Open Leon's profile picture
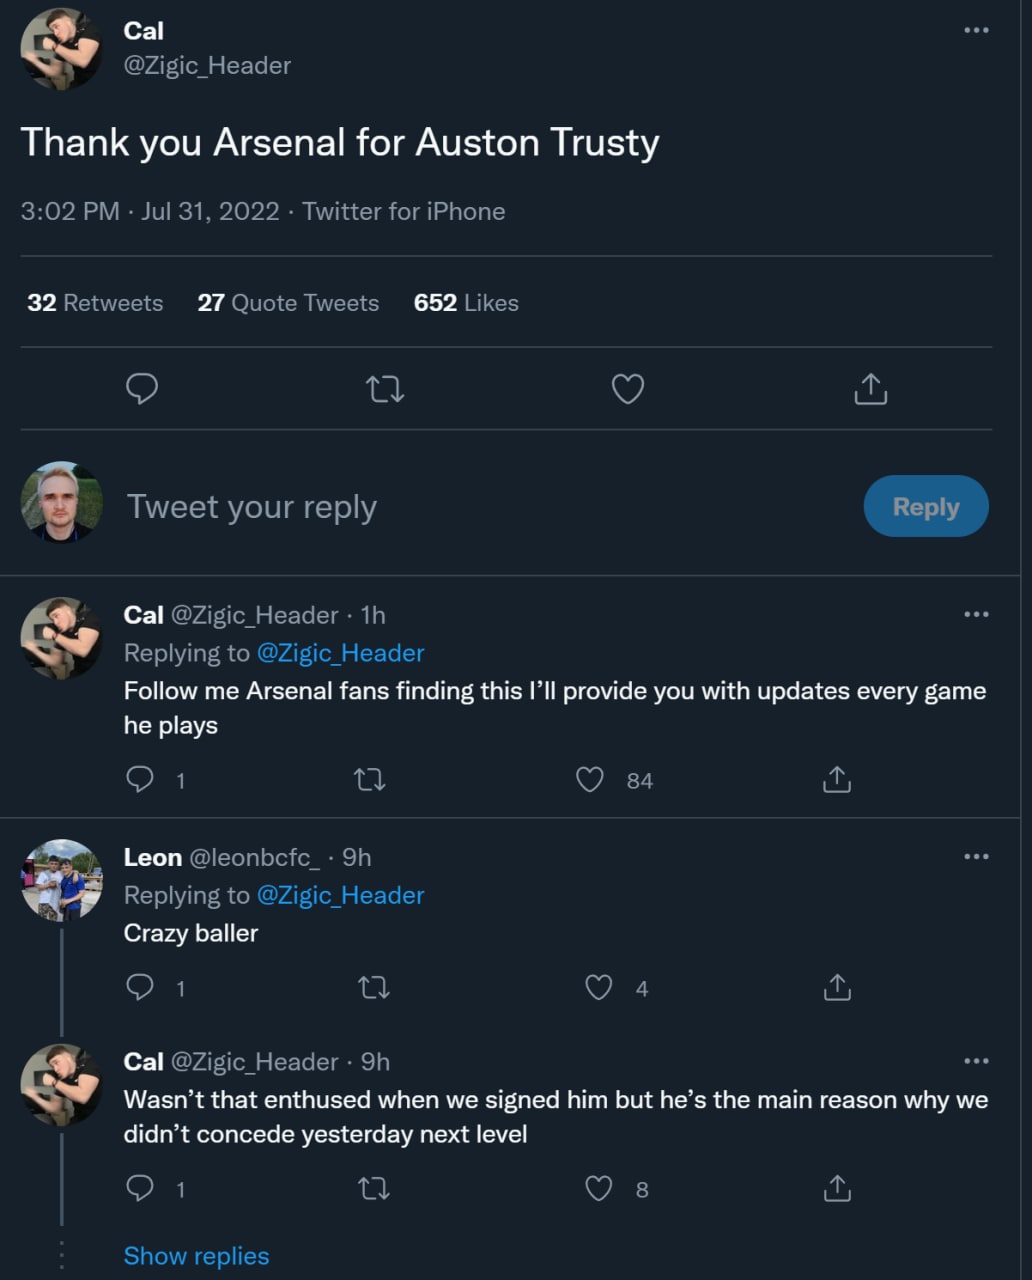 click(x=62, y=880)
